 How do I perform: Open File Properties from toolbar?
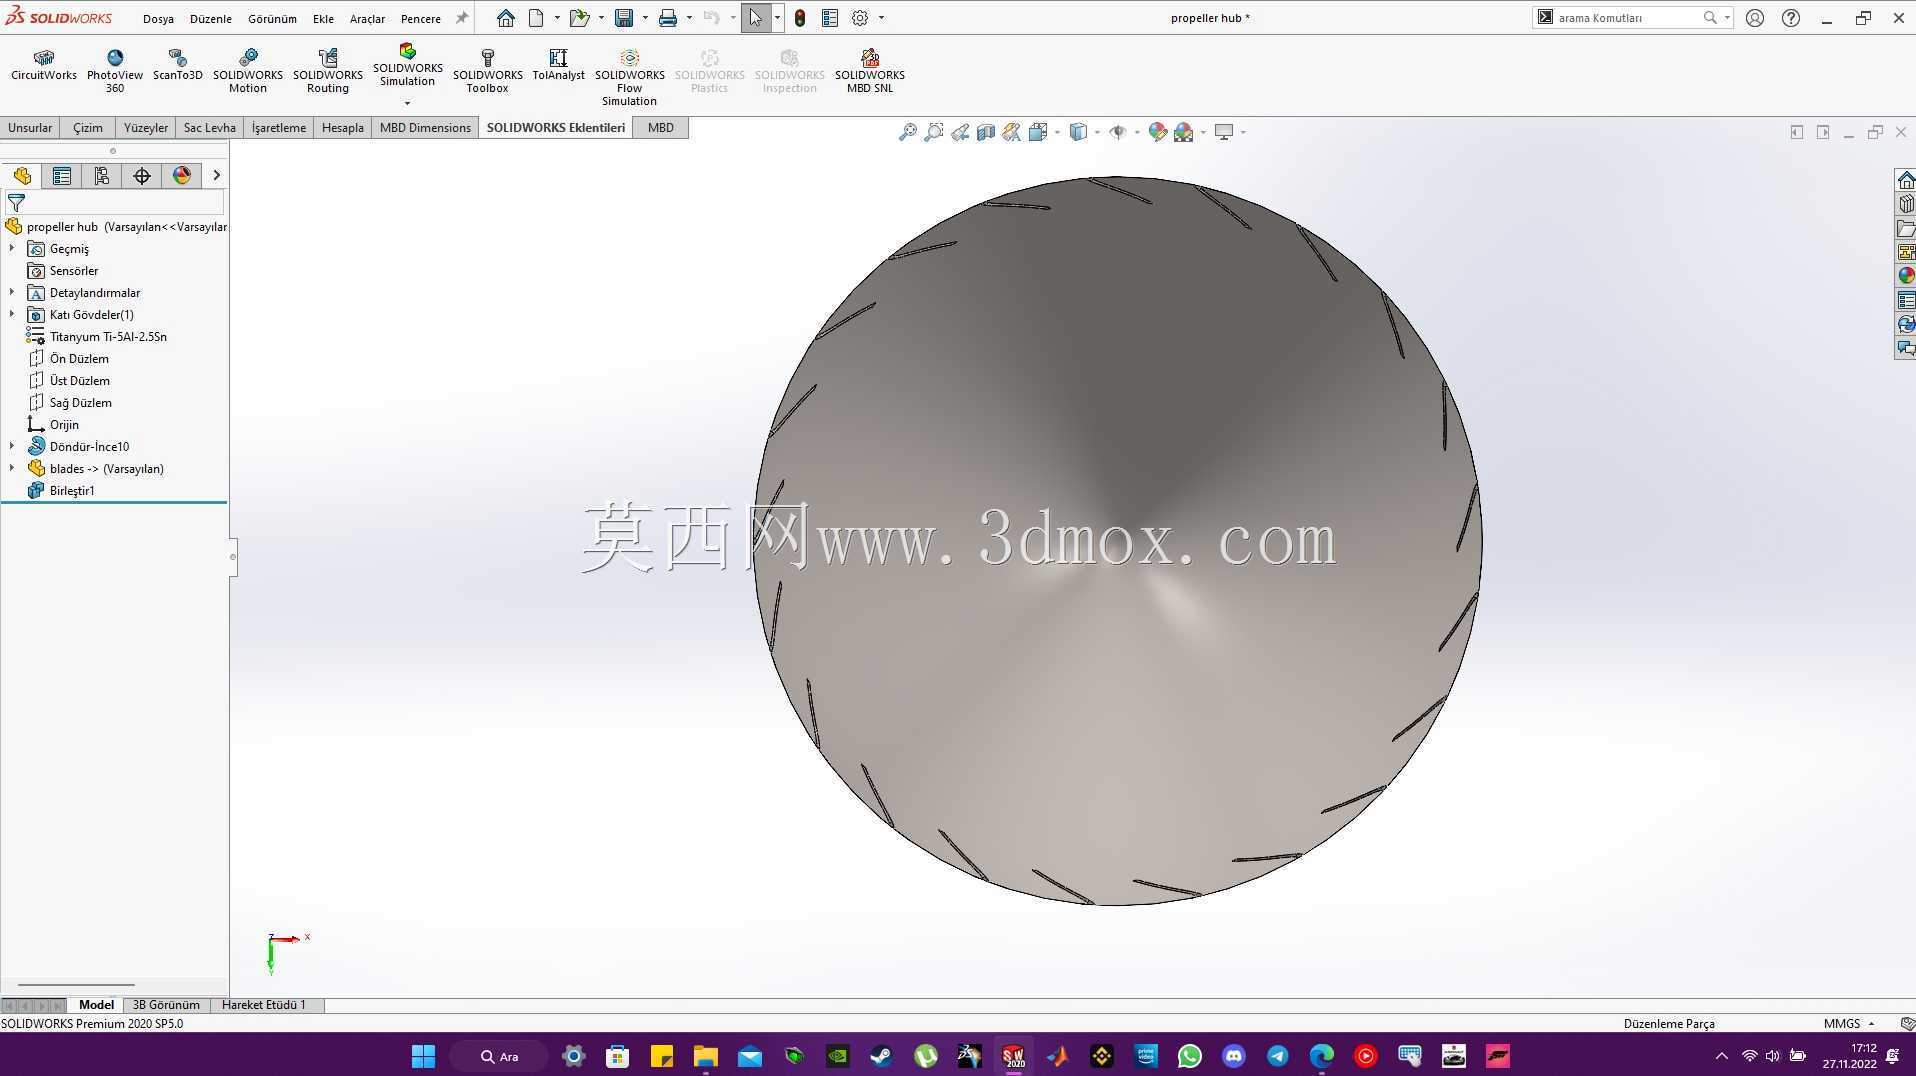(830, 18)
